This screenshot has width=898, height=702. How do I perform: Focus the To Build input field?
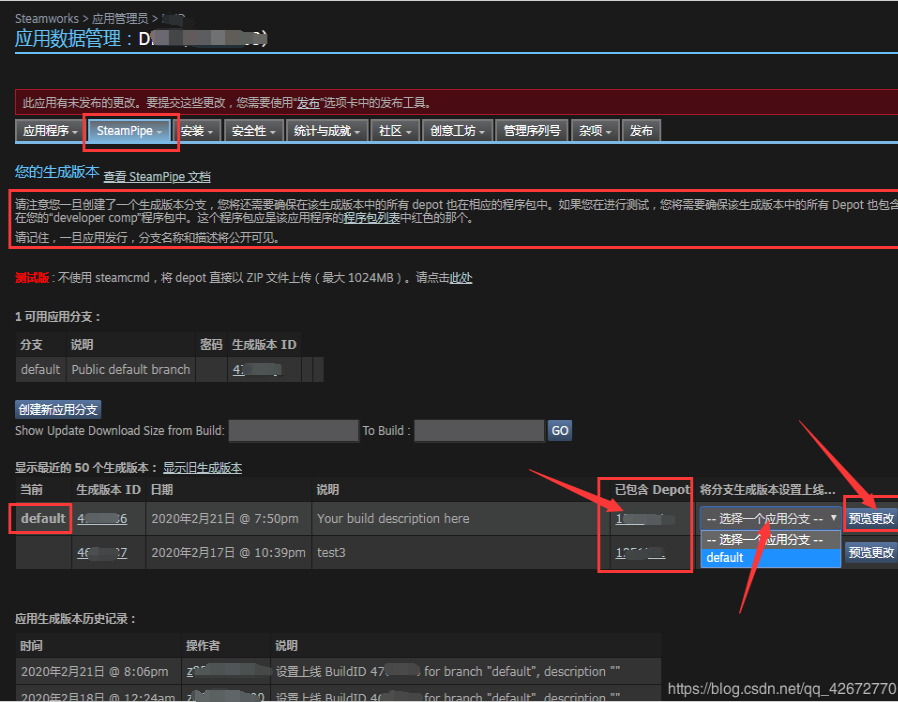479,431
